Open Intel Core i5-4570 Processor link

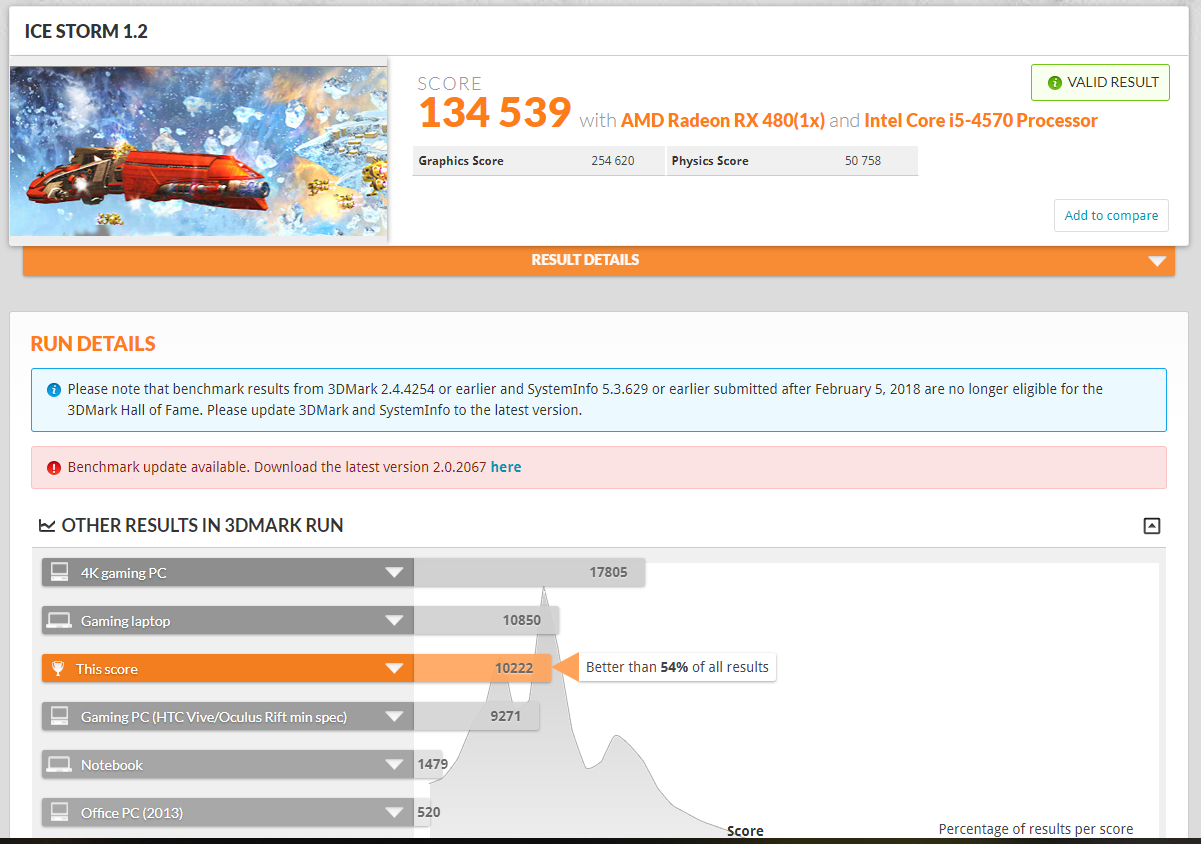(981, 121)
